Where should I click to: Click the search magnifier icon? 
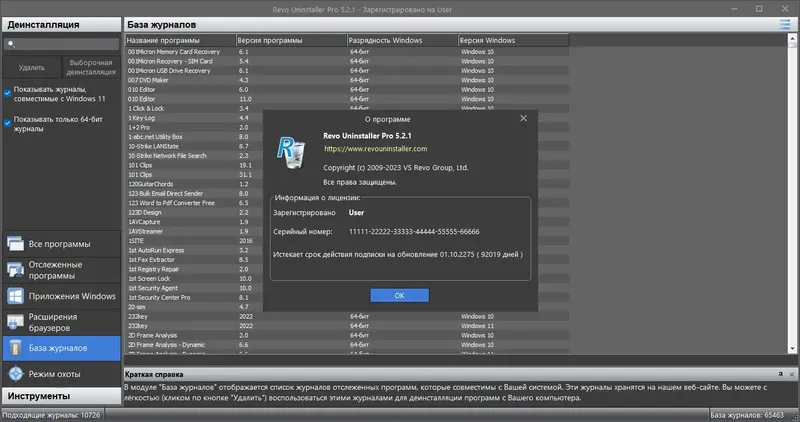click(11, 44)
